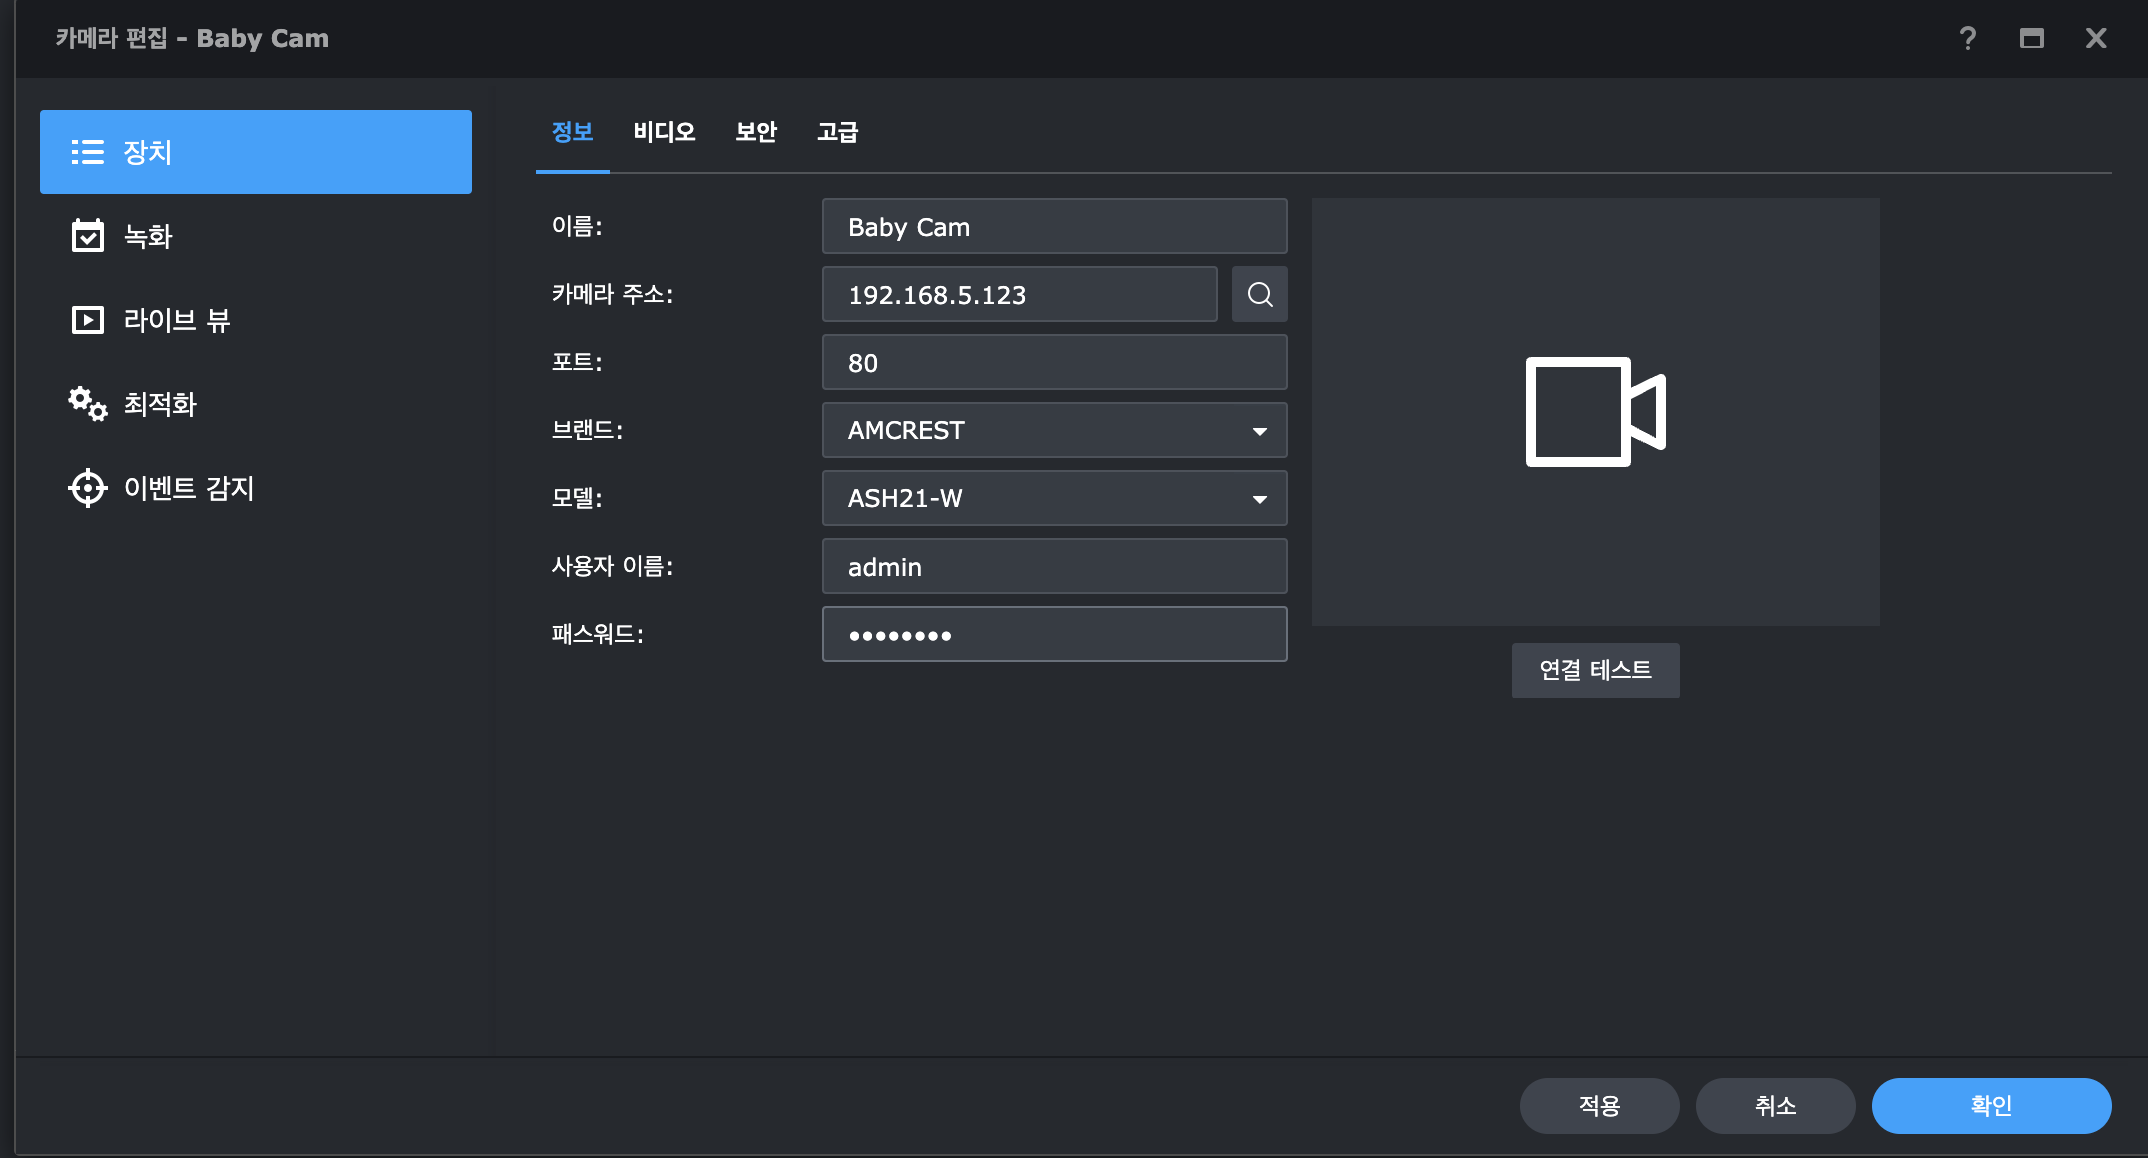Click the 최적화 gears icon
This screenshot has height=1158, width=2148.
pyautogui.click(x=88, y=404)
